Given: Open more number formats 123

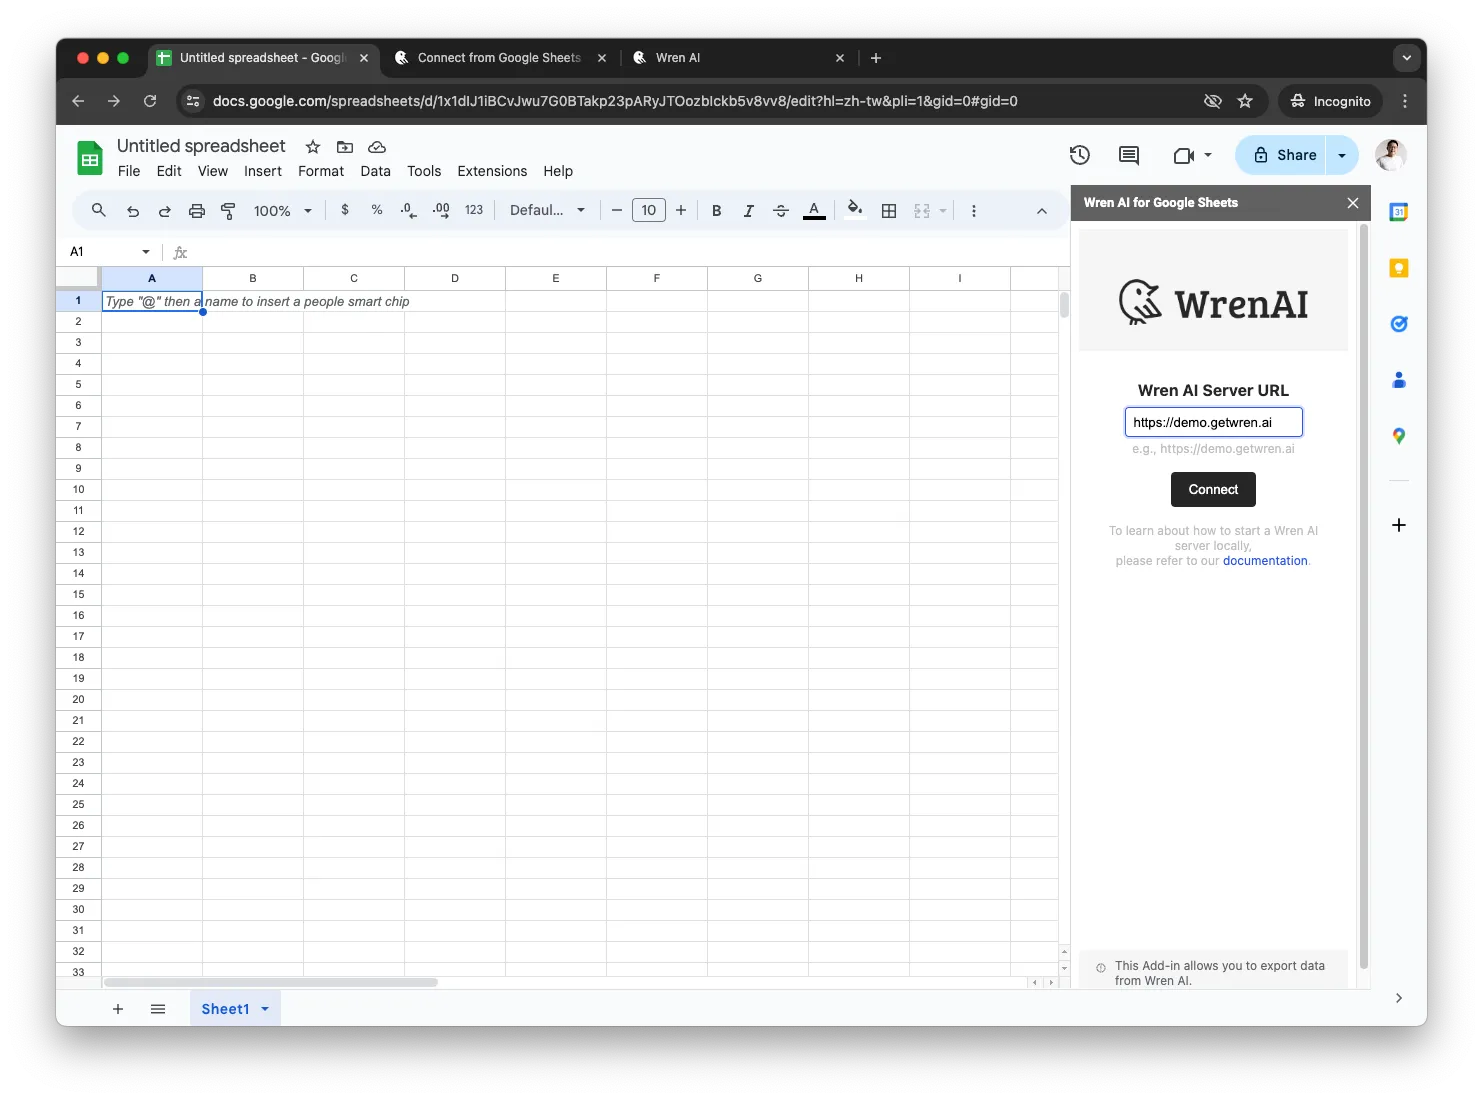Looking at the screenshot, I should click(x=474, y=210).
